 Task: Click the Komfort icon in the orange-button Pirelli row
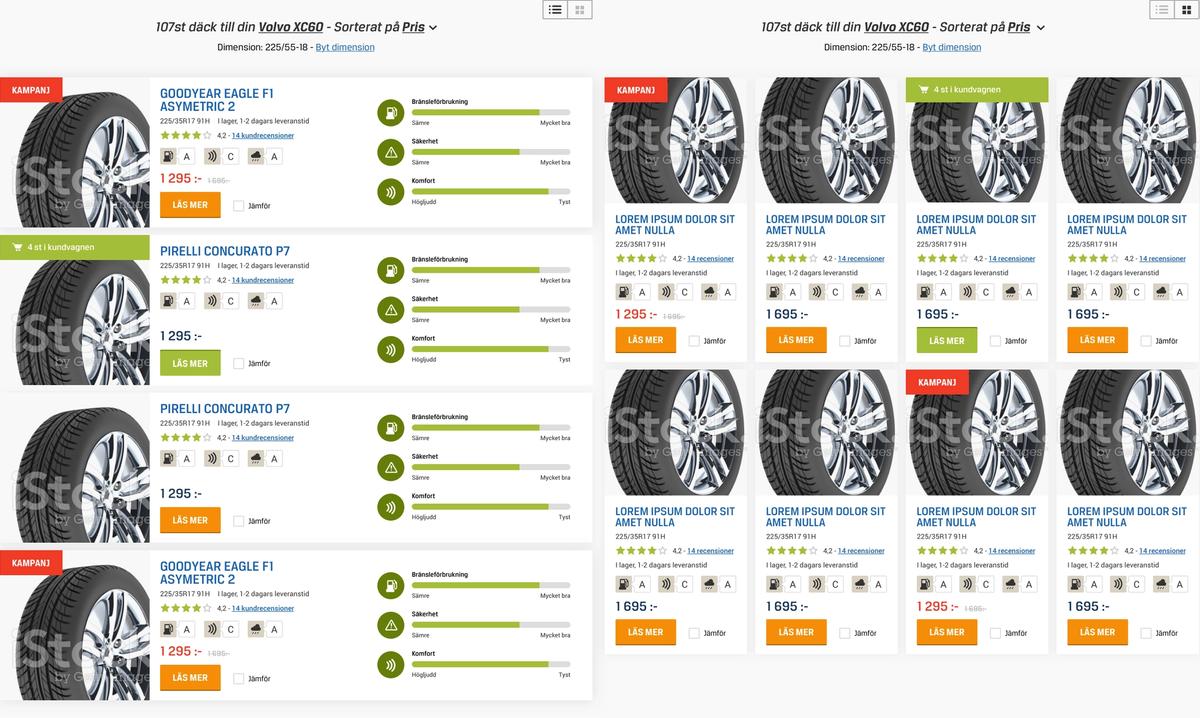[390, 507]
